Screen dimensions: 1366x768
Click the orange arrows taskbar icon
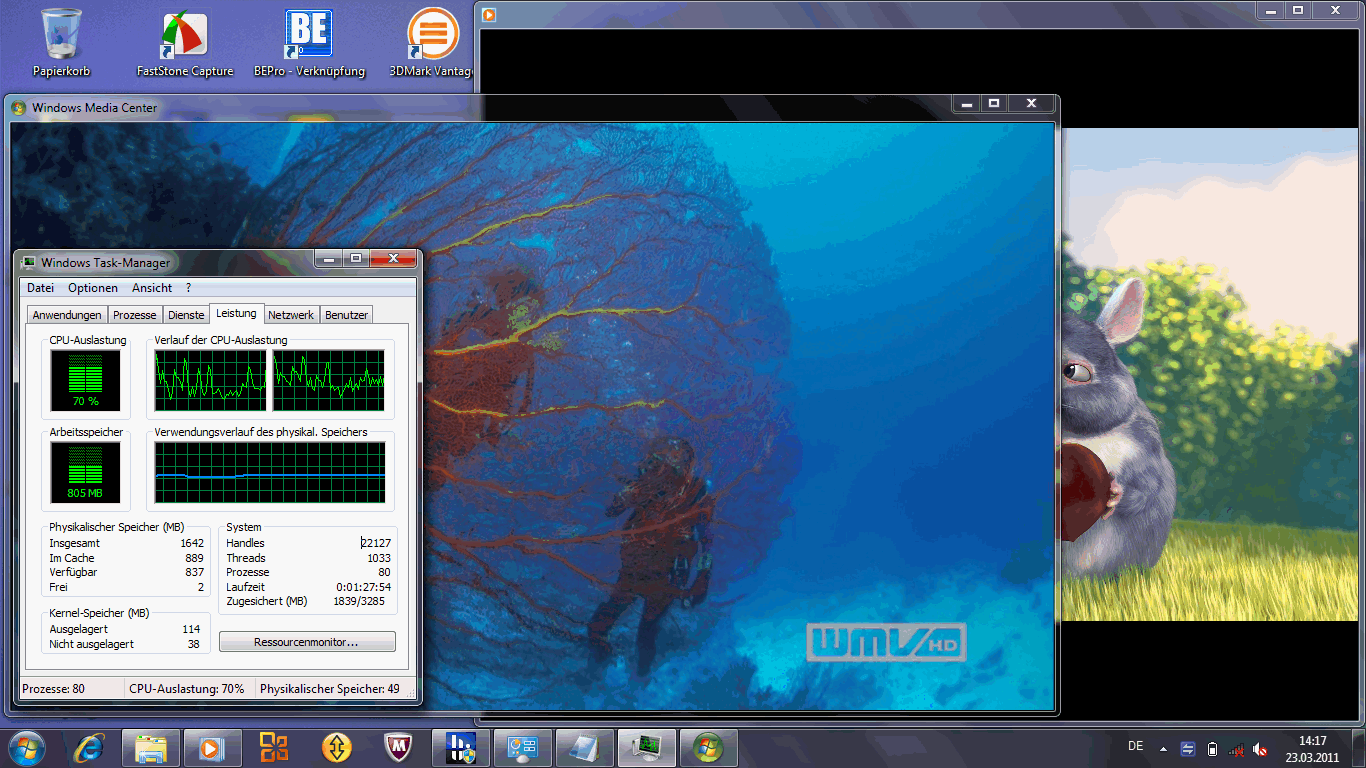coord(337,748)
